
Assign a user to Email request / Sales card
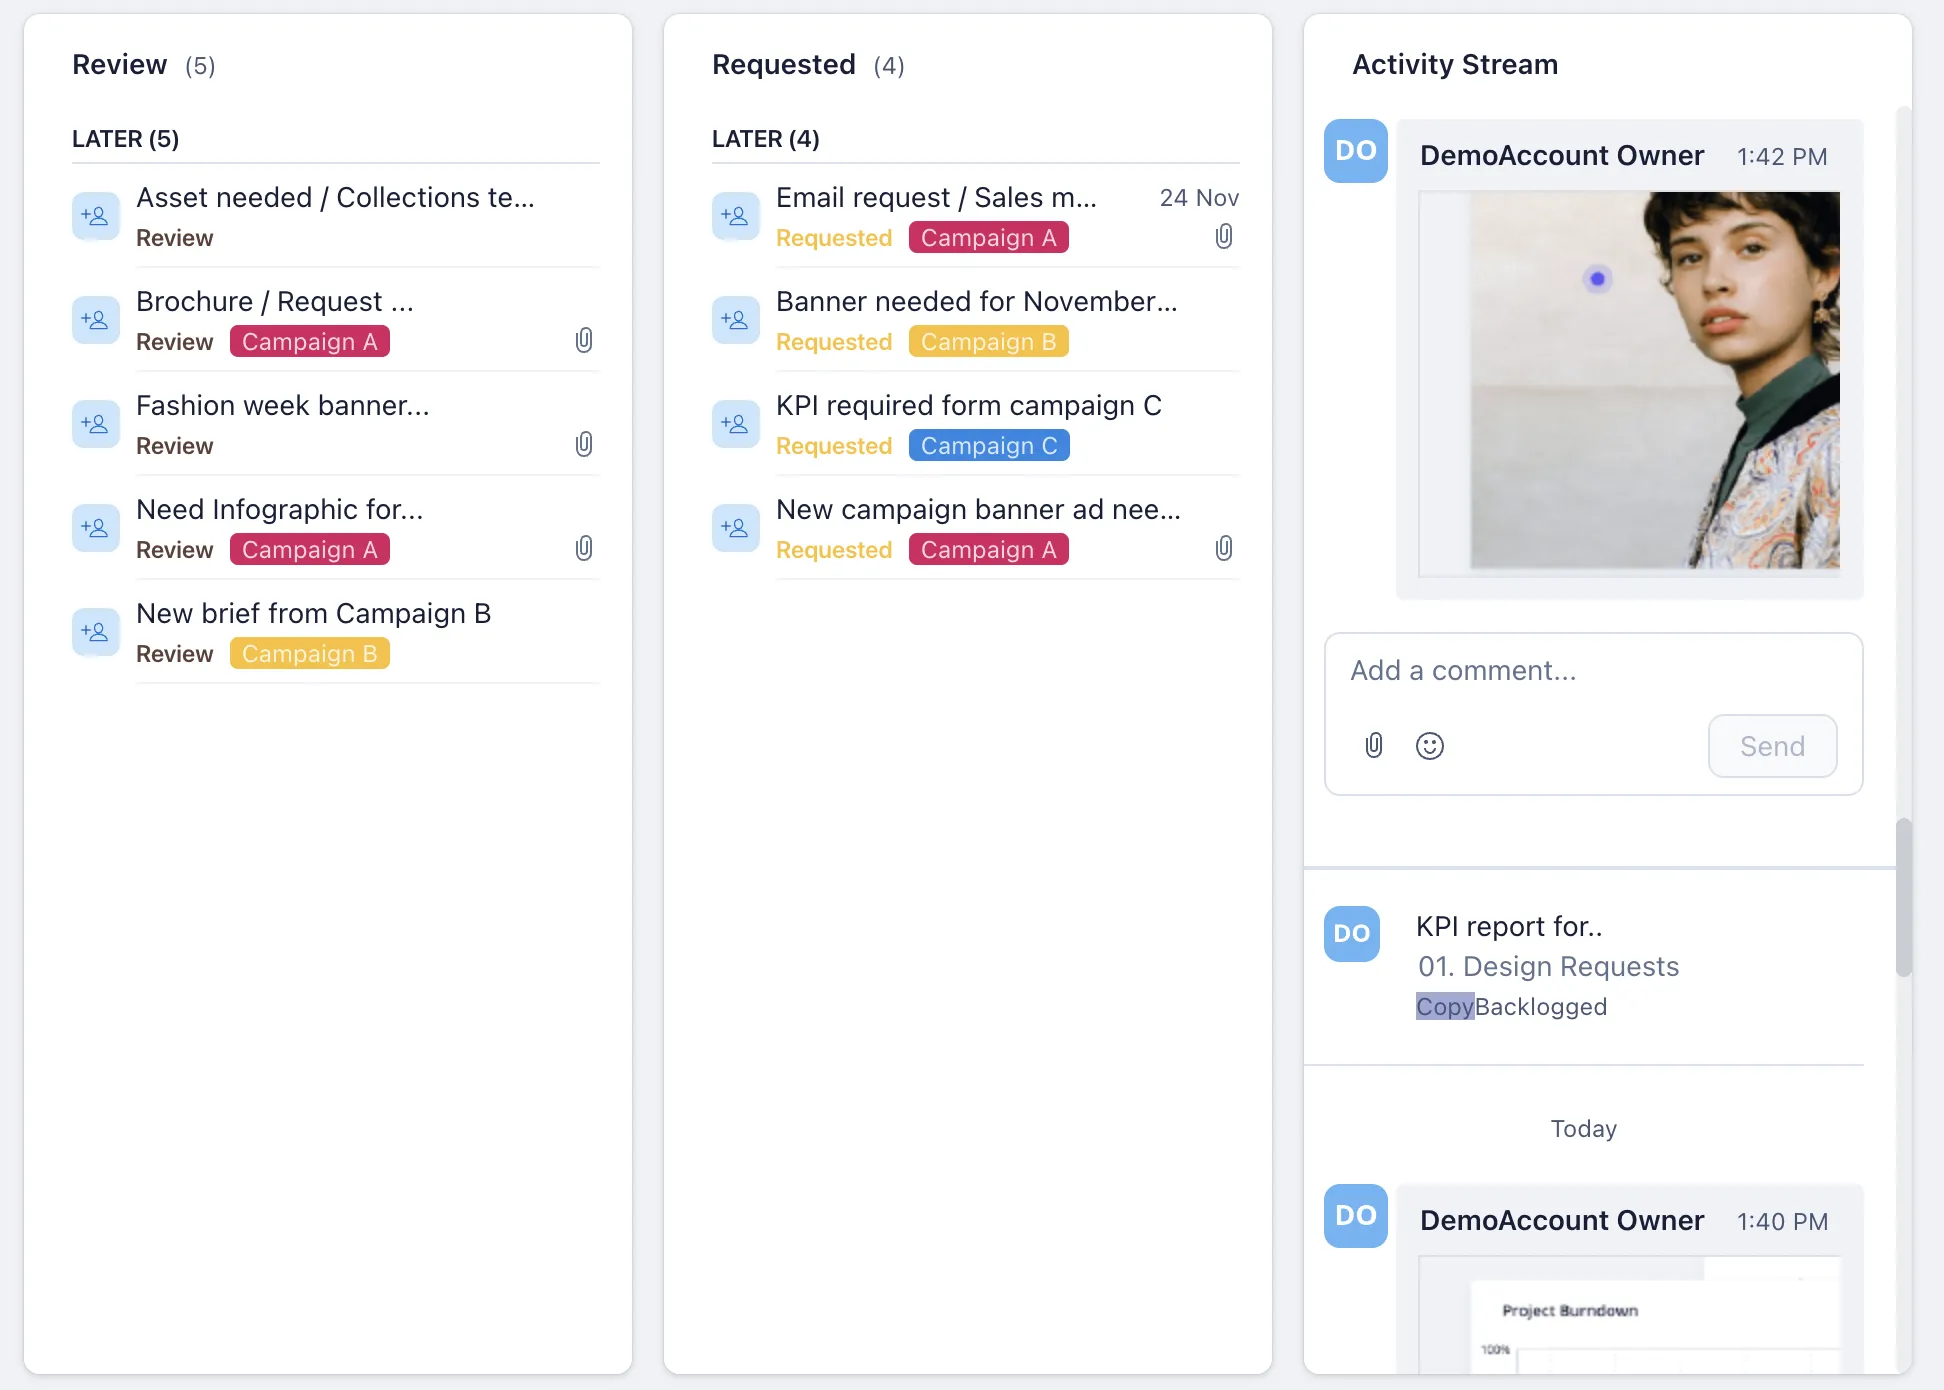click(x=736, y=216)
